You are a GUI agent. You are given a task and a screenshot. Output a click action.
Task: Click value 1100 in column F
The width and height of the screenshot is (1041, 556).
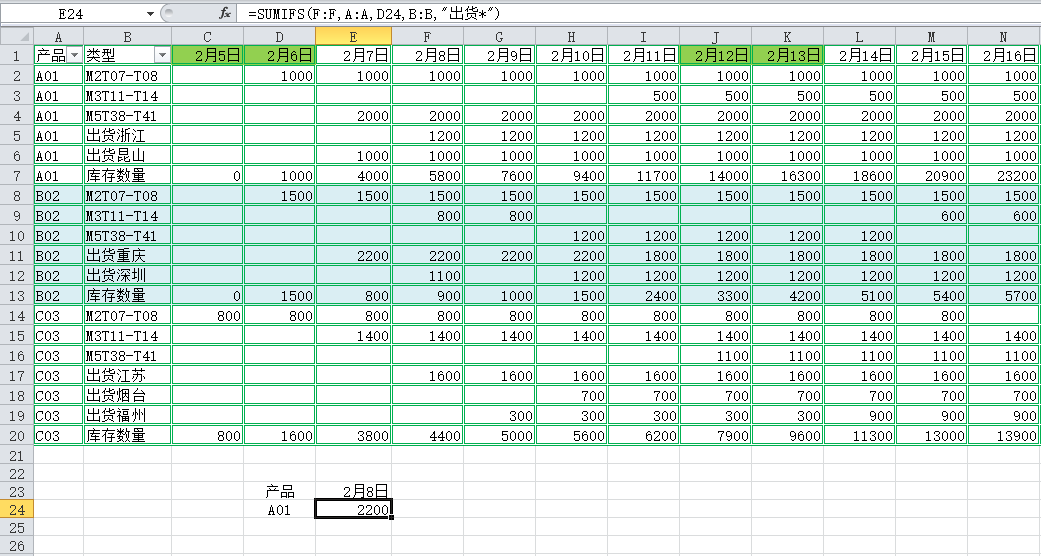tap(428, 275)
